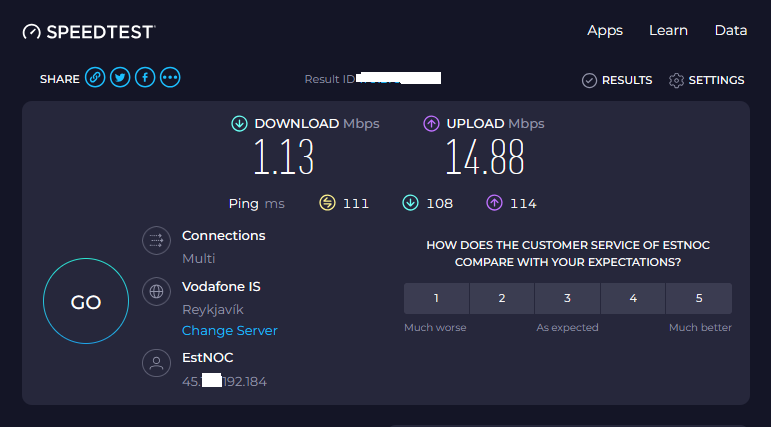
Task: Rate customer service 1 Much worse
Action: [436, 298]
